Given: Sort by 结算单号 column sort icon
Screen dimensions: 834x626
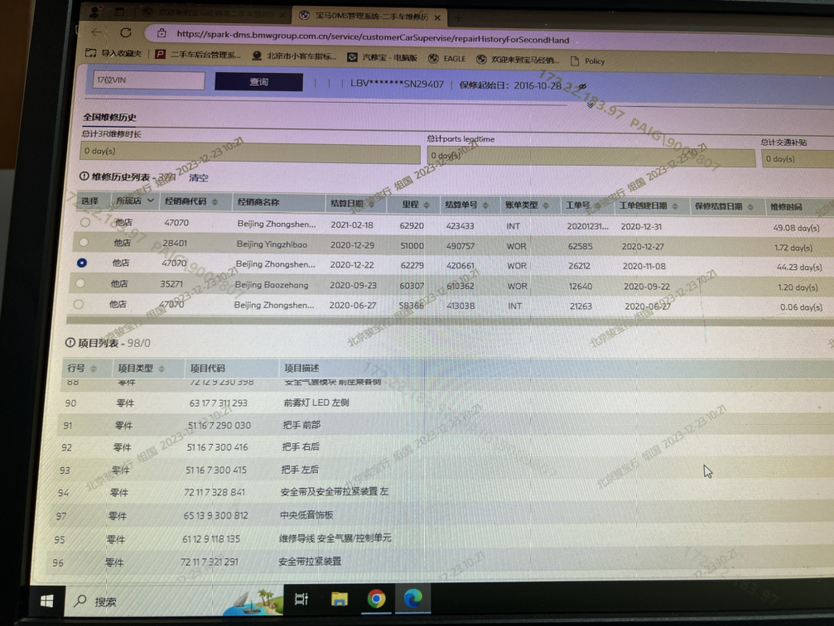Looking at the screenshot, I should click(486, 205).
